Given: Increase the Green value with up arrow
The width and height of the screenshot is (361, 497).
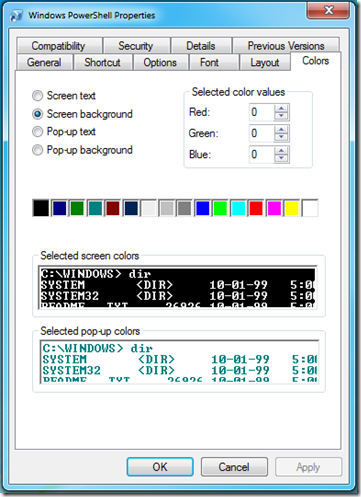Looking at the screenshot, I should [x=281, y=129].
